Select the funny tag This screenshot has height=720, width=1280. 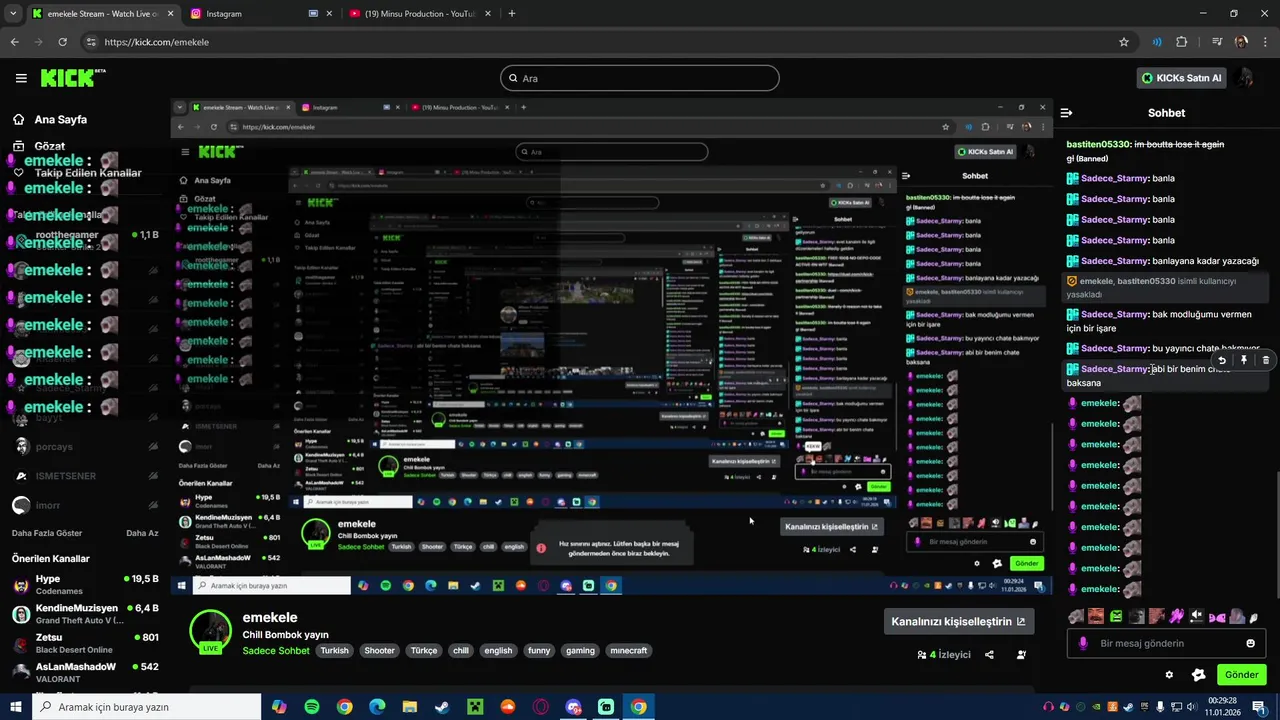(539, 651)
